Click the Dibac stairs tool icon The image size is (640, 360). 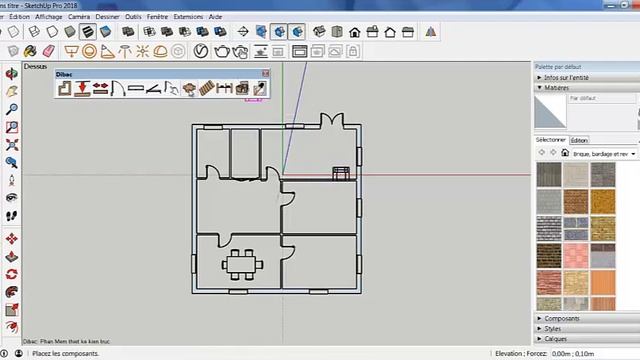[207, 88]
